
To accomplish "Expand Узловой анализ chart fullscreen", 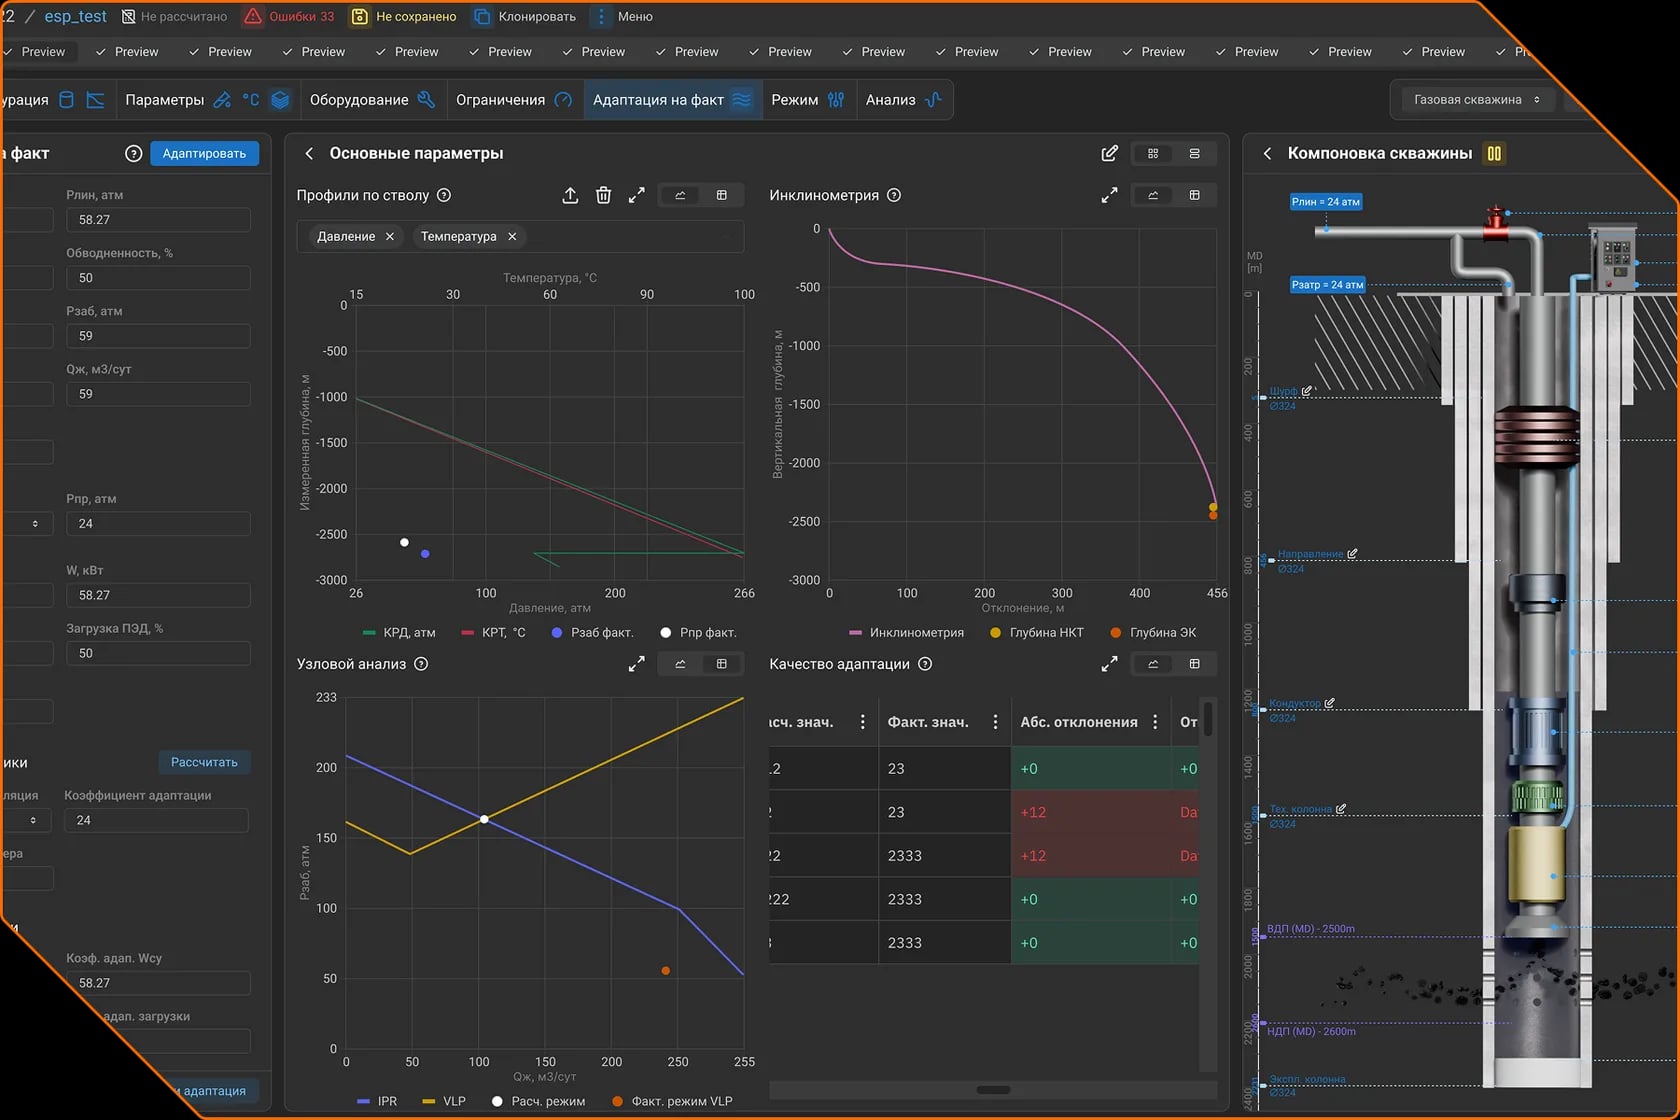I will 636,664.
